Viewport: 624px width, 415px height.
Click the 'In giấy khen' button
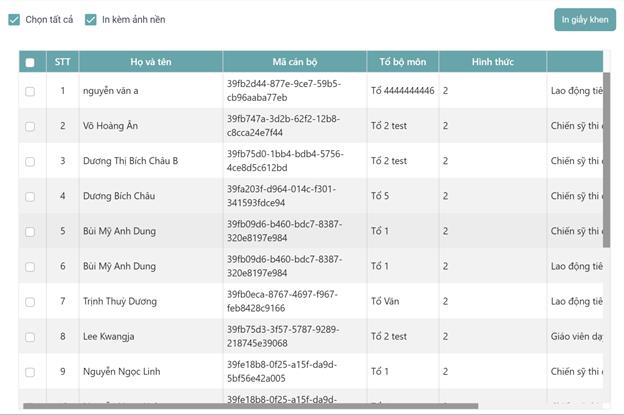point(584,20)
